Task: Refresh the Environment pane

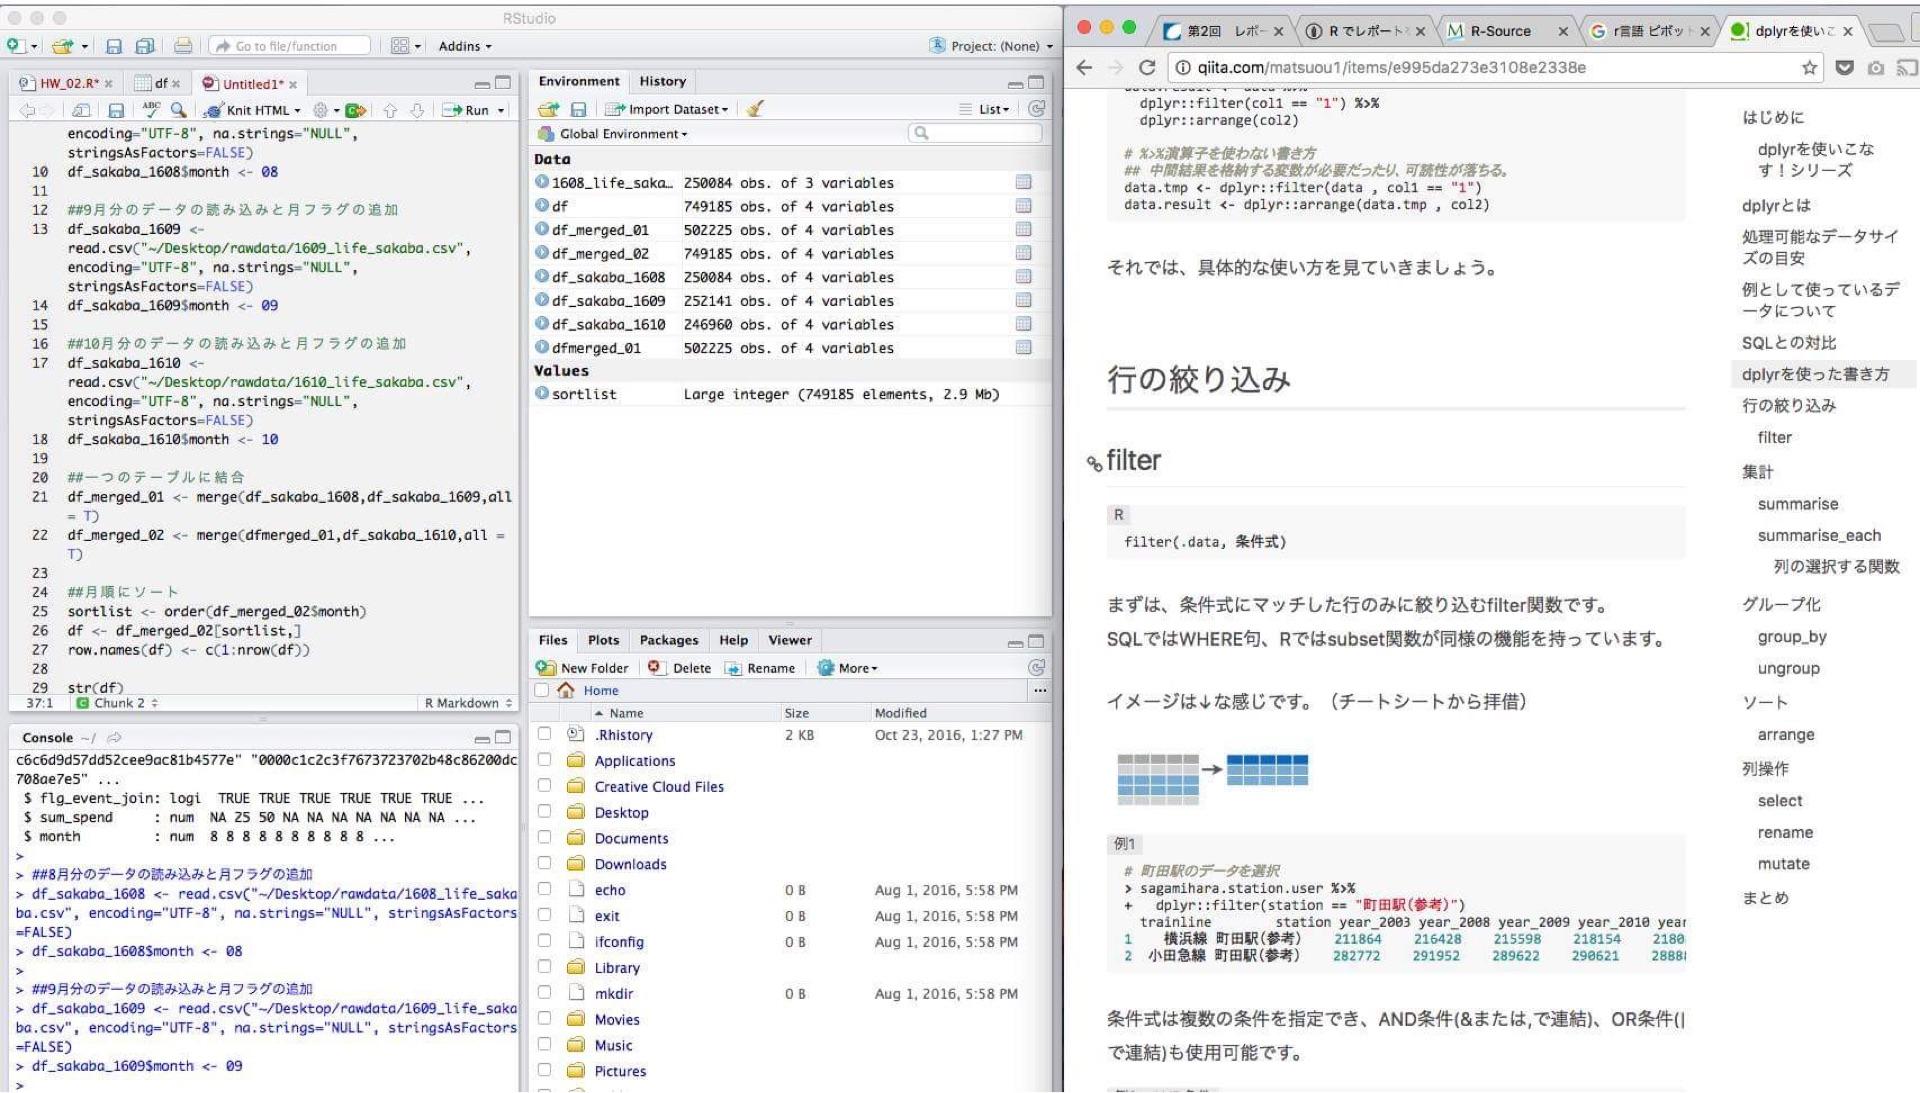Action: pos(1037,109)
